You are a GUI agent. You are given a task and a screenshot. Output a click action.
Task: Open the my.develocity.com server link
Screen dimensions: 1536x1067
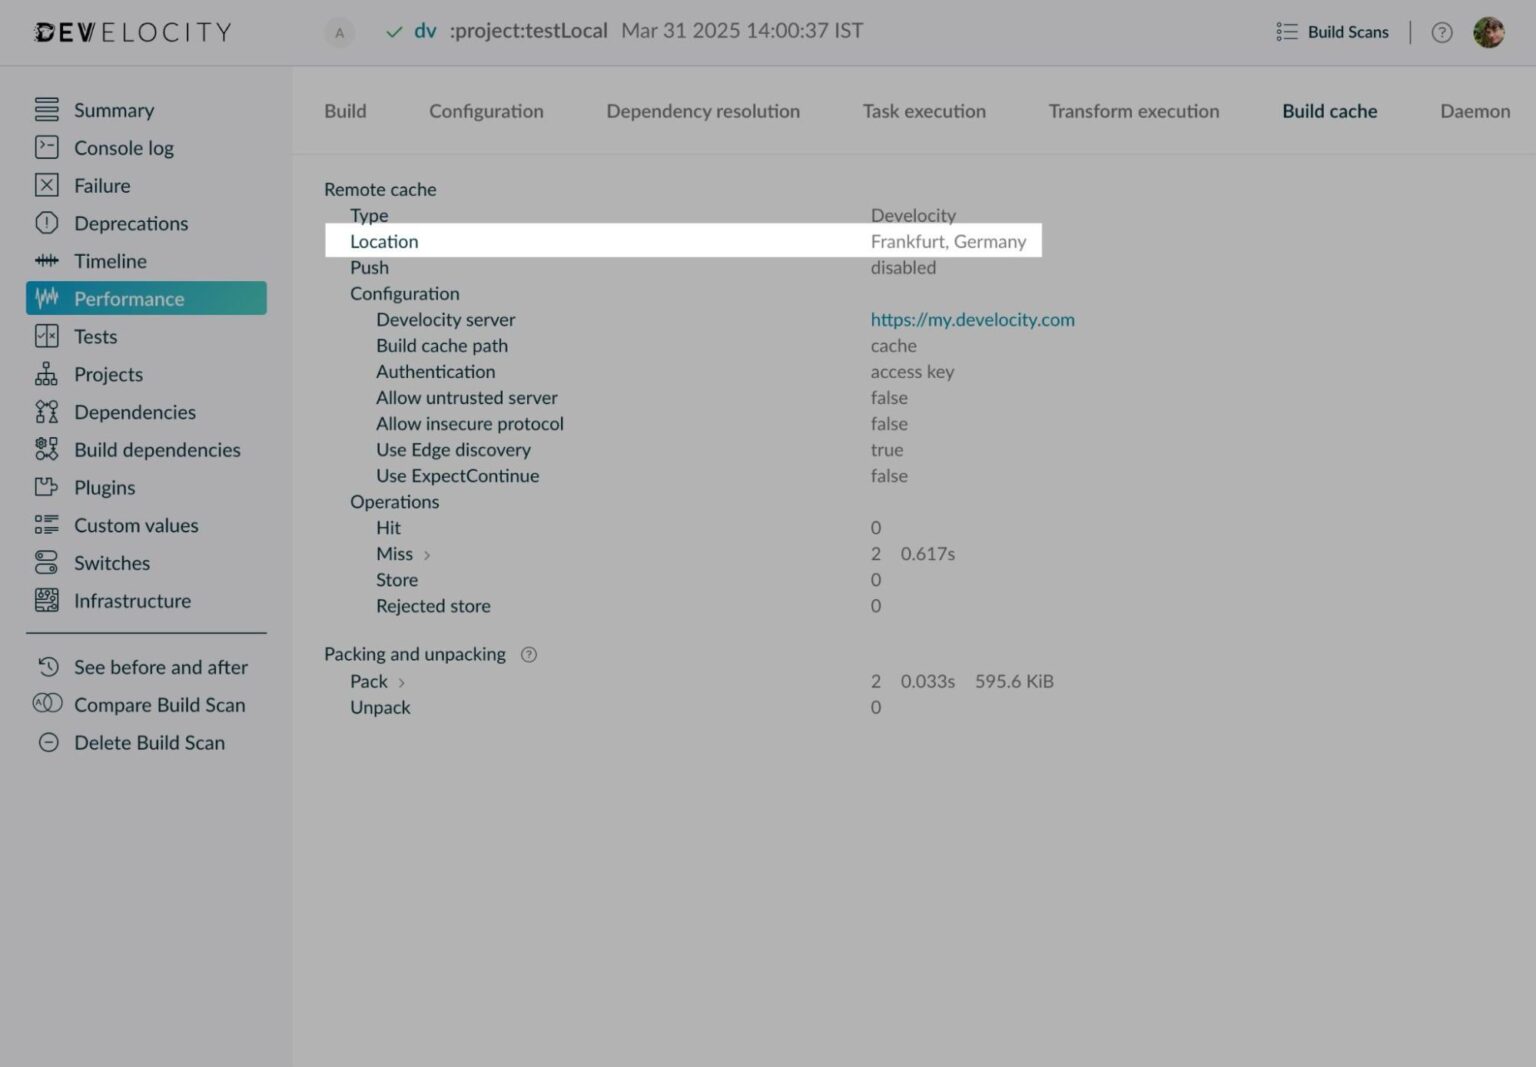coord(972,320)
